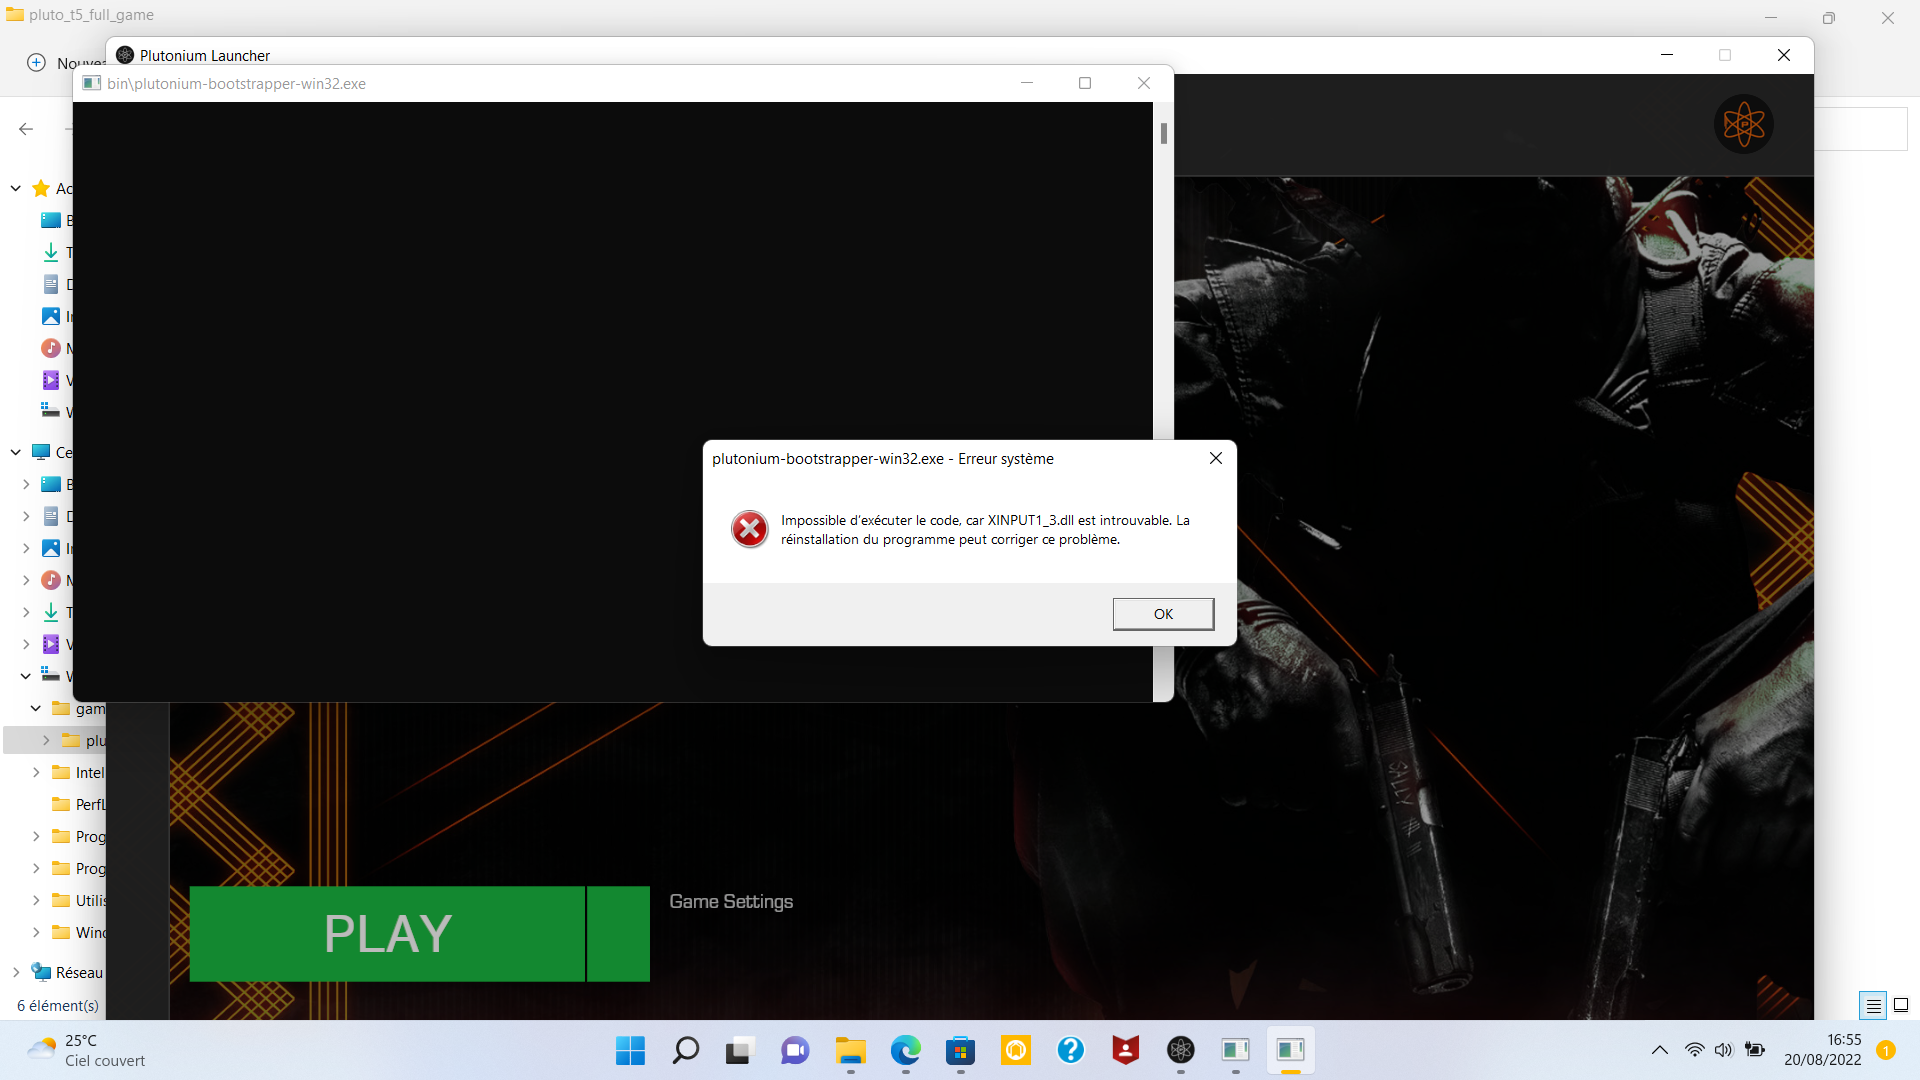Click the Plutonium atom logo in launcher header
1920x1080 pixels.
tap(1744, 124)
